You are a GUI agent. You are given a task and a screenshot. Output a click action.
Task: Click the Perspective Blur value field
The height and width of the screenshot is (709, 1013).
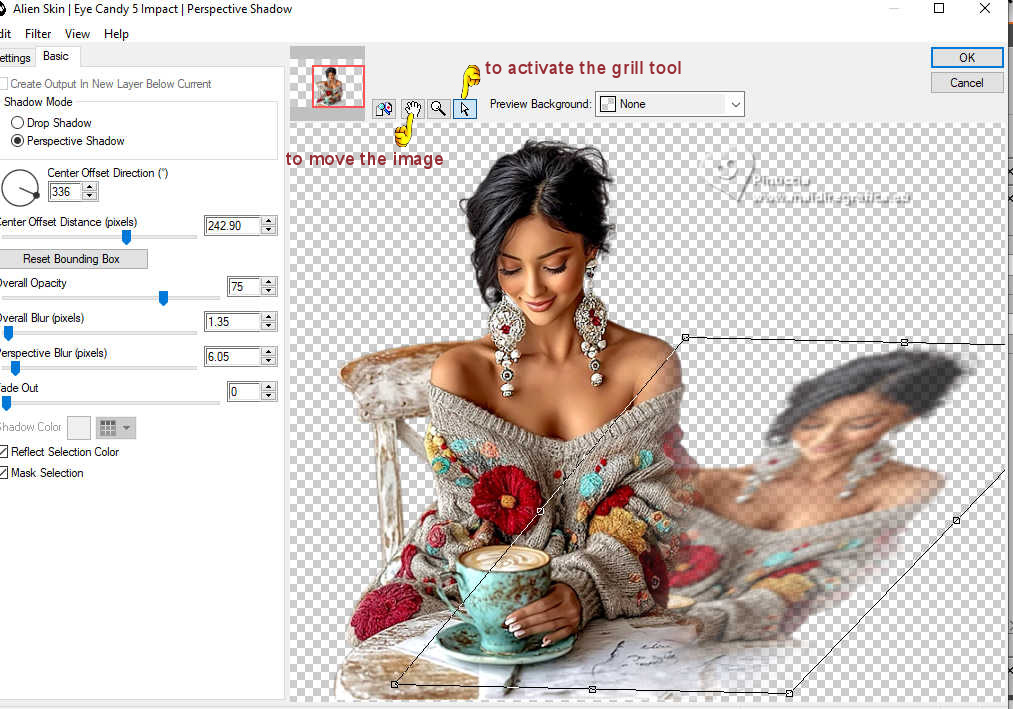tap(233, 356)
